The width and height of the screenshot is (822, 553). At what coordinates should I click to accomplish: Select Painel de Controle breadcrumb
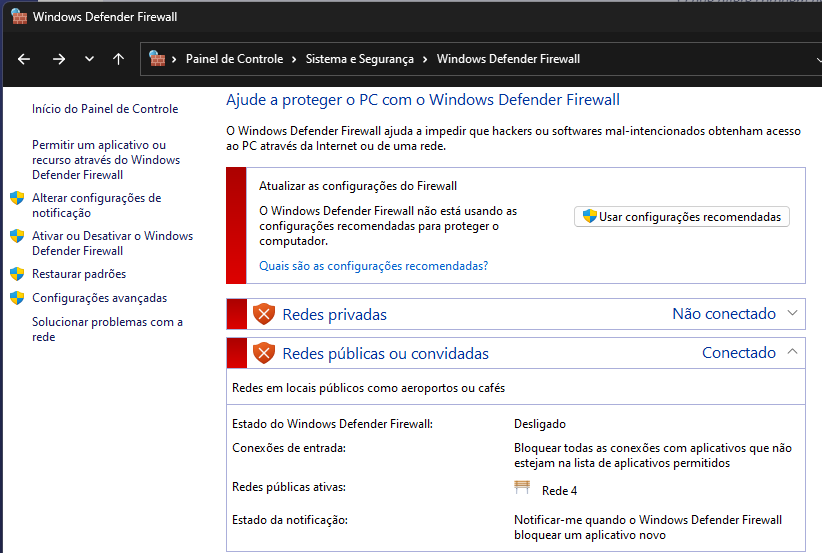pyautogui.click(x=234, y=59)
